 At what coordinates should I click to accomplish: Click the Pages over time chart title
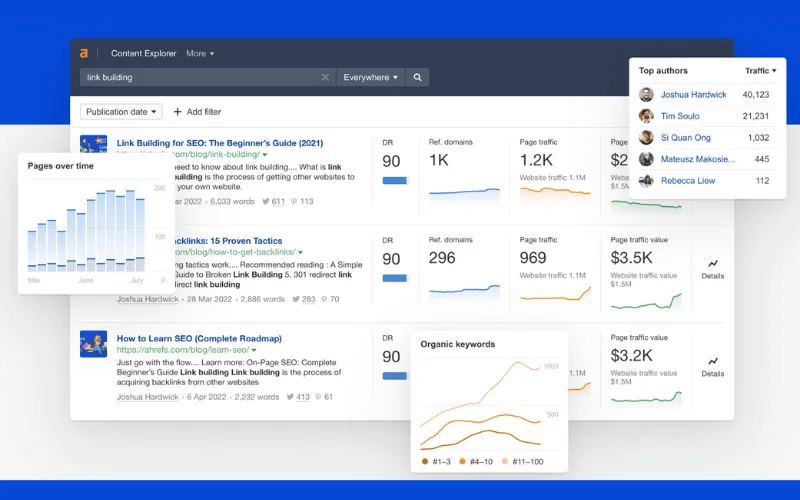click(60, 166)
